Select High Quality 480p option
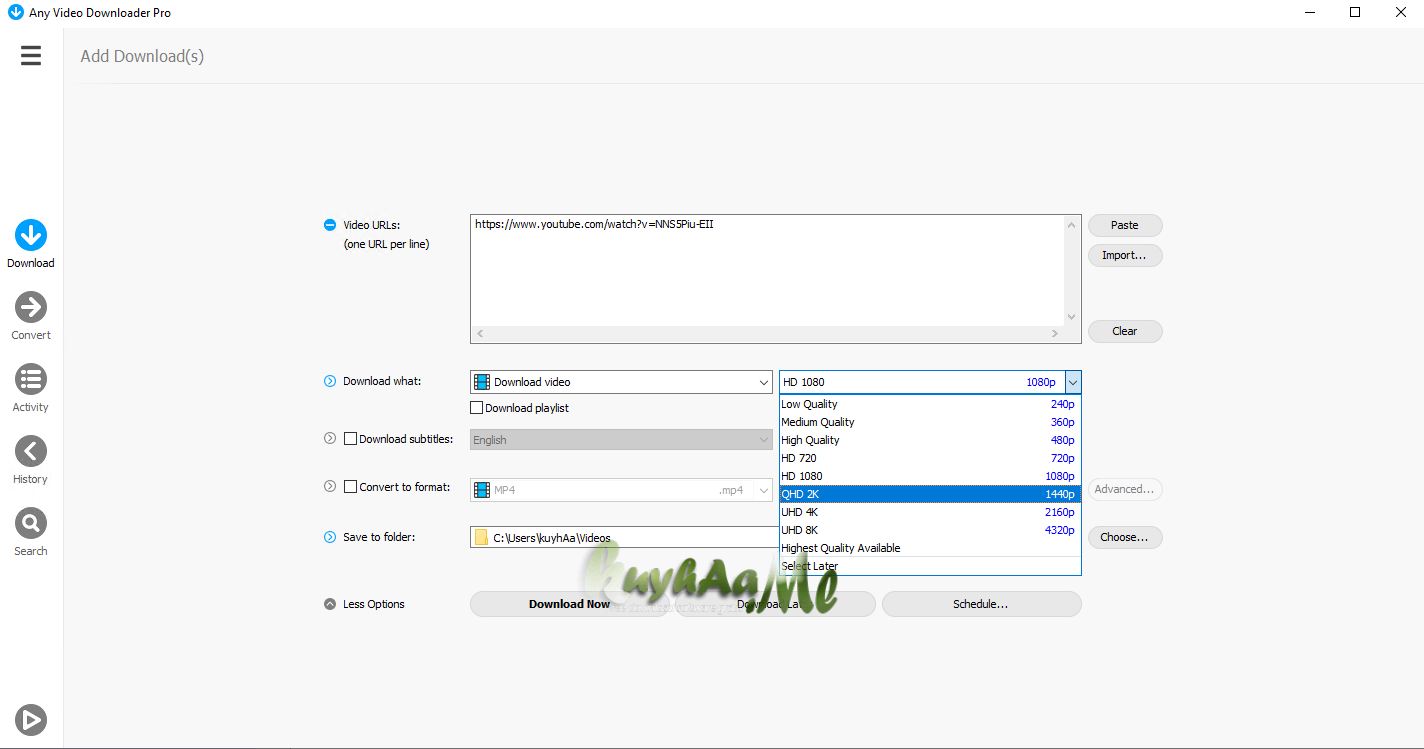Screen dimensions: 1424x749 (x=930, y=440)
